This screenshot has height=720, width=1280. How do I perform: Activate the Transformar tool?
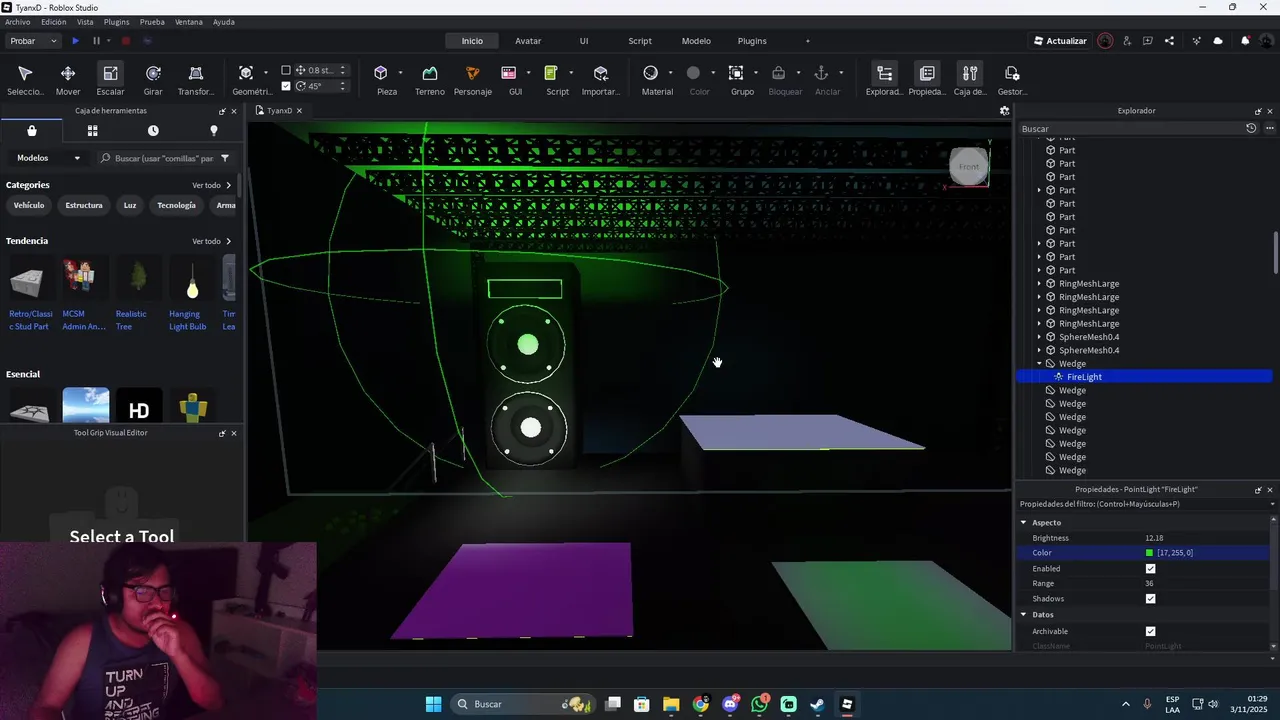coord(196,79)
